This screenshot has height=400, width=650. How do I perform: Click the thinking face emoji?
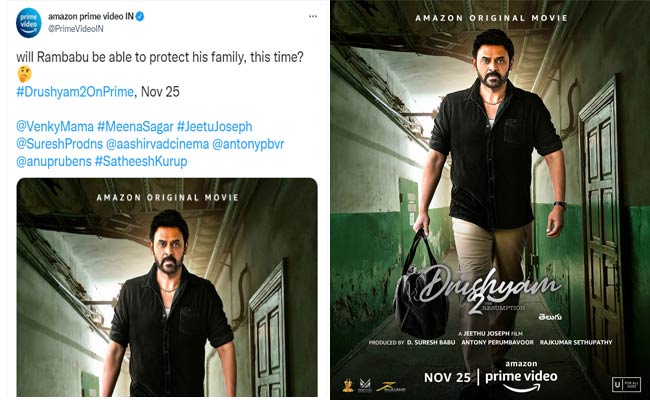tap(24, 74)
